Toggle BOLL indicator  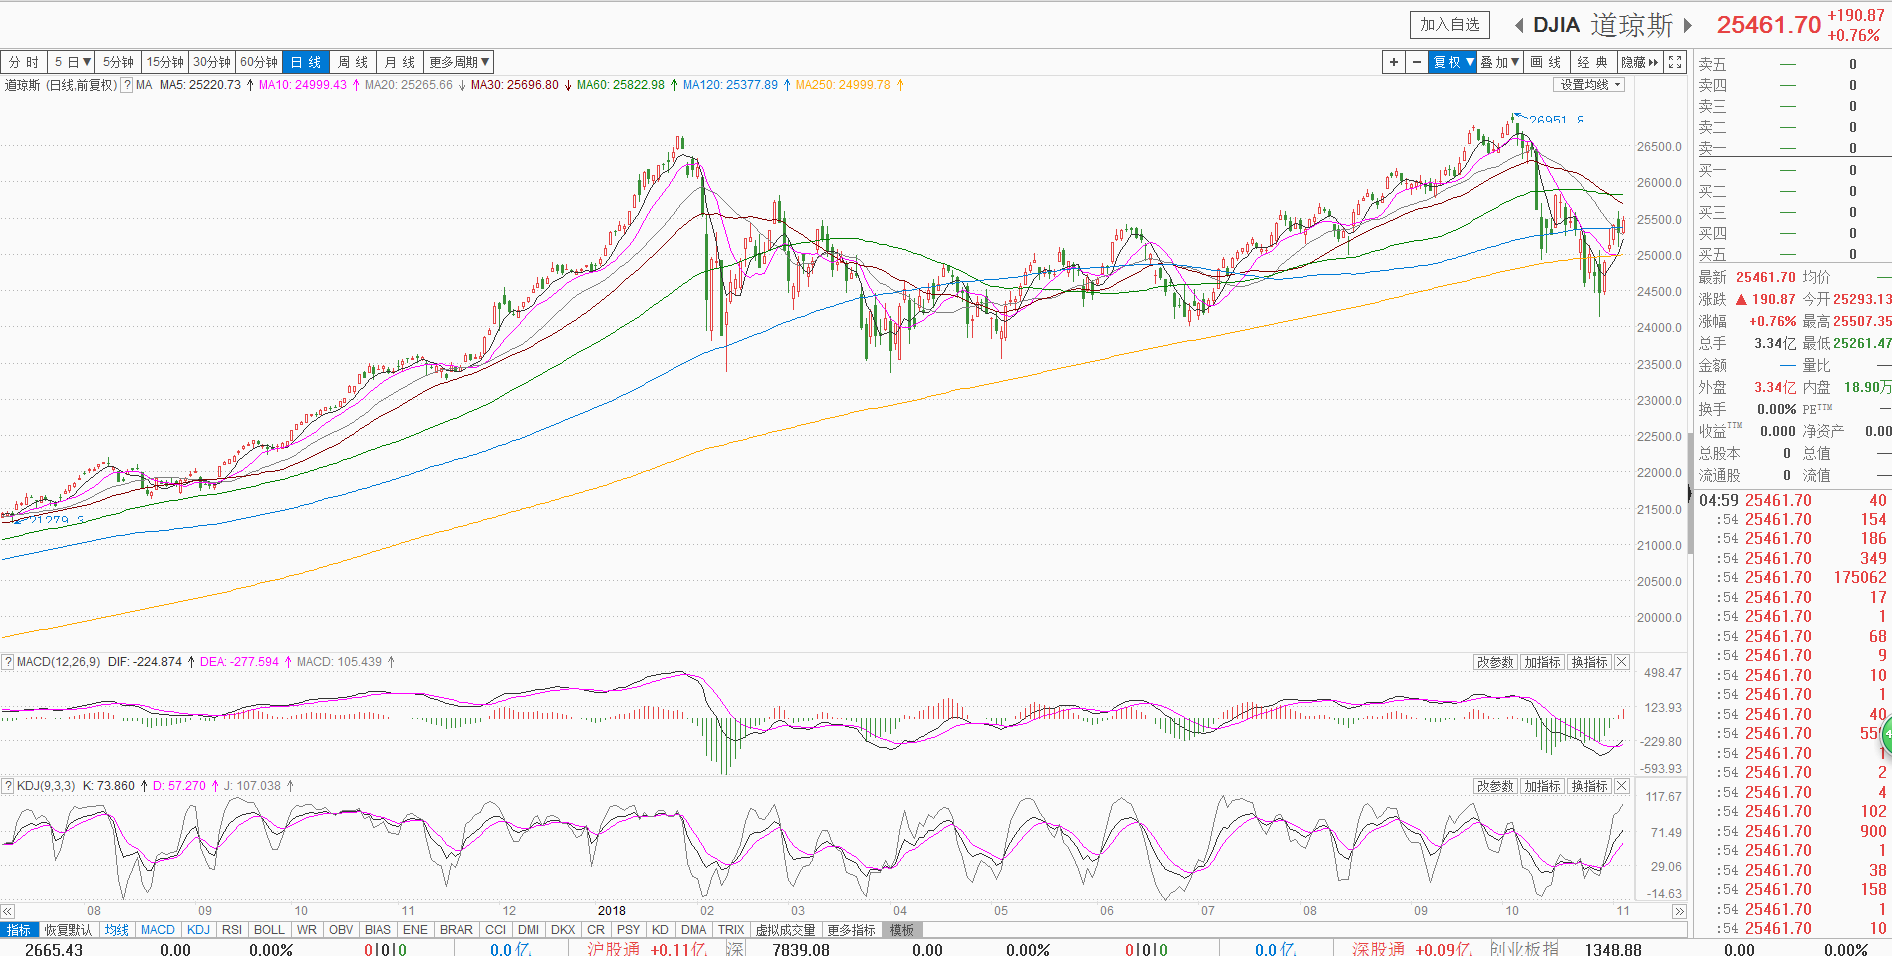click(270, 930)
